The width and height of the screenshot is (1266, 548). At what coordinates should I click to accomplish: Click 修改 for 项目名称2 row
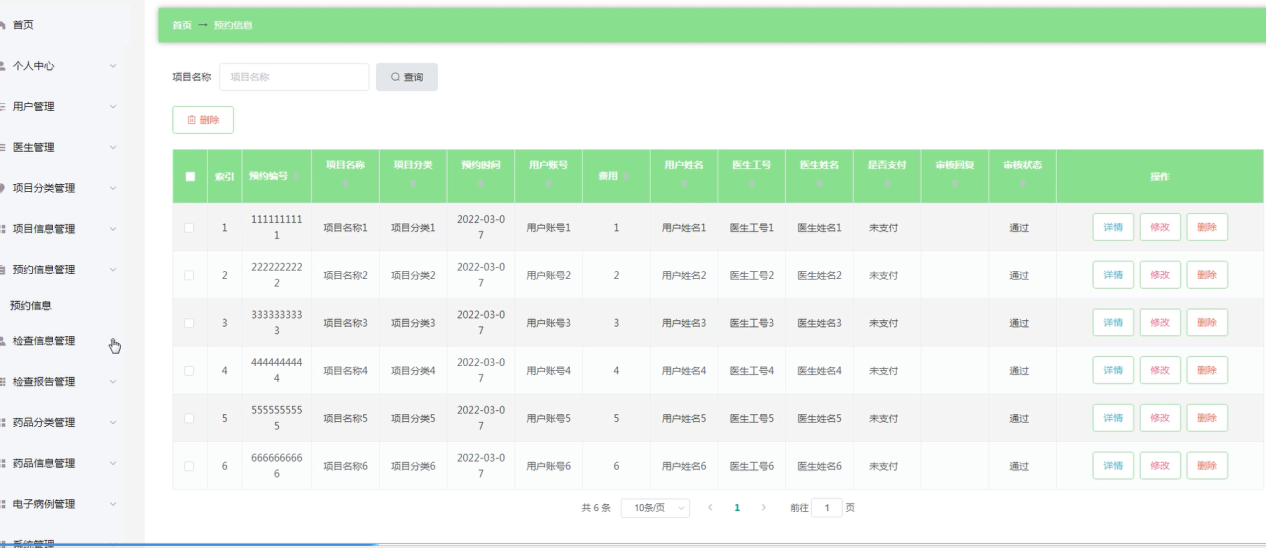[x=1160, y=275]
